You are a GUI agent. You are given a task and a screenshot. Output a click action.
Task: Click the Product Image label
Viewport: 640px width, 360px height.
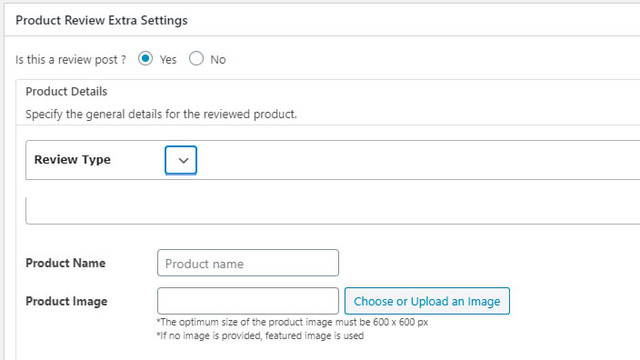[x=67, y=301]
